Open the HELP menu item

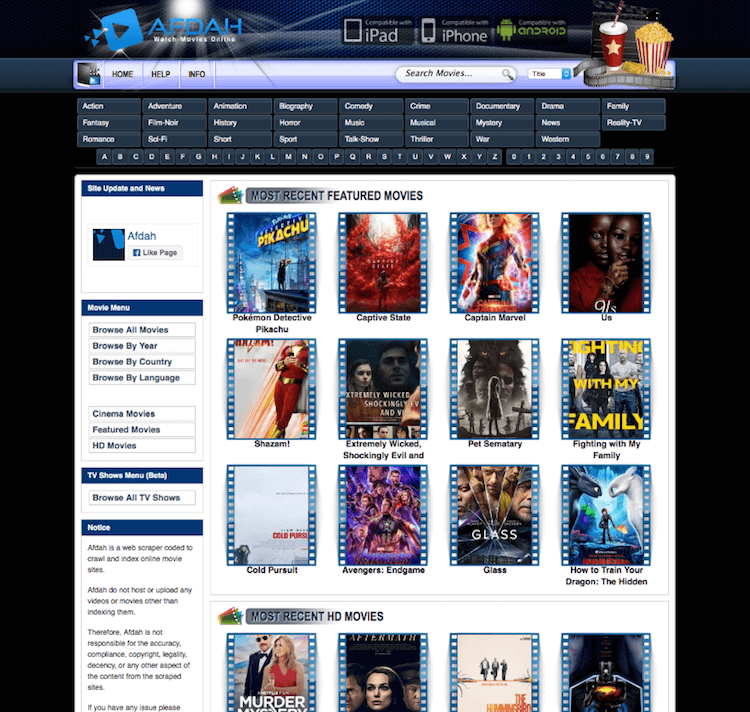(160, 74)
